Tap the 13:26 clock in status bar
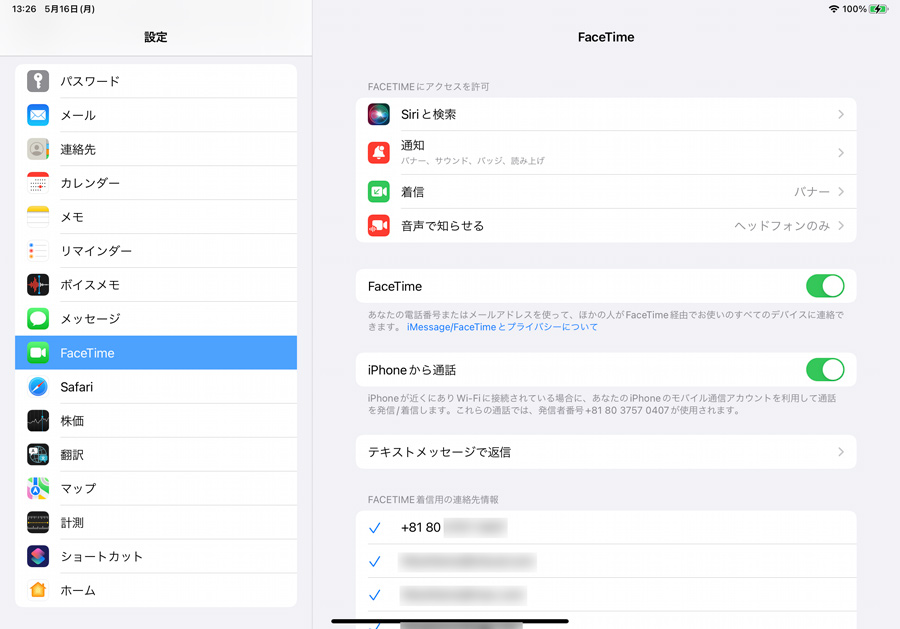Screen dimensions: 900x629 [x=24, y=9]
